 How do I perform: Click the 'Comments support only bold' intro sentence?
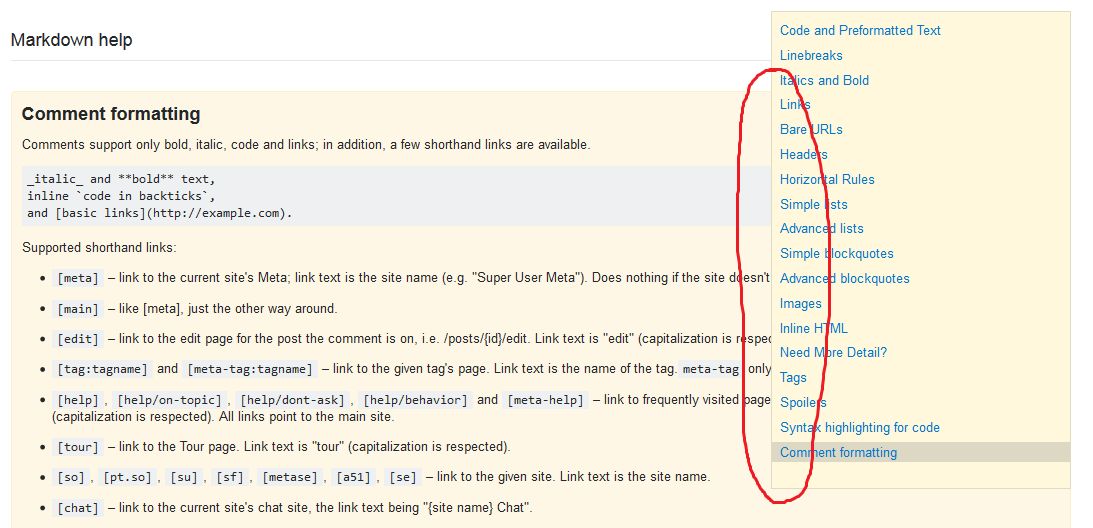click(x=306, y=145)
